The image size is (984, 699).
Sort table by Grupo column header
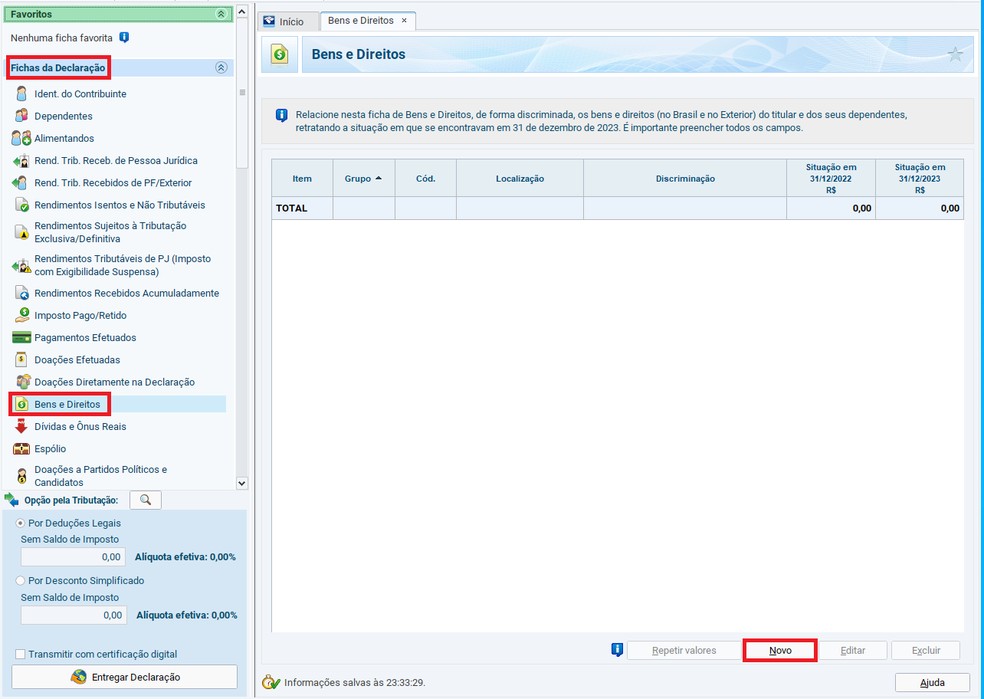[363, 179]
